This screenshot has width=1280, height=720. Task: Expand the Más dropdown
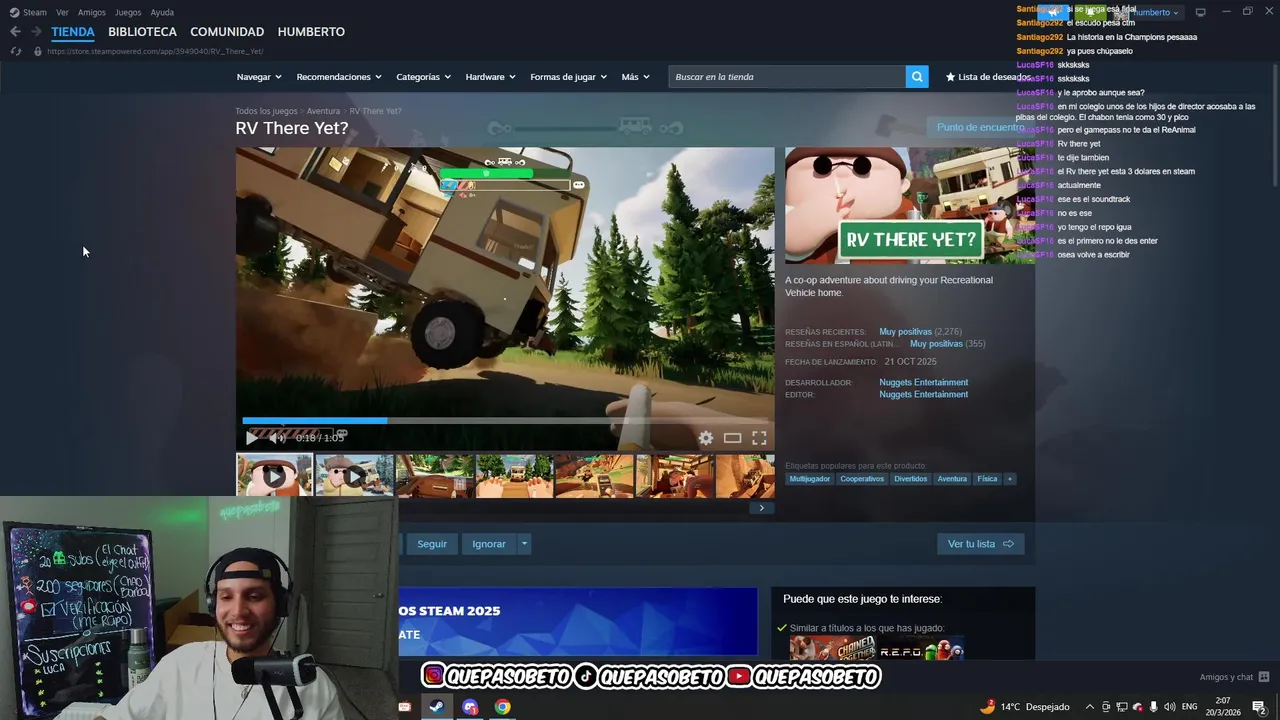635,77
